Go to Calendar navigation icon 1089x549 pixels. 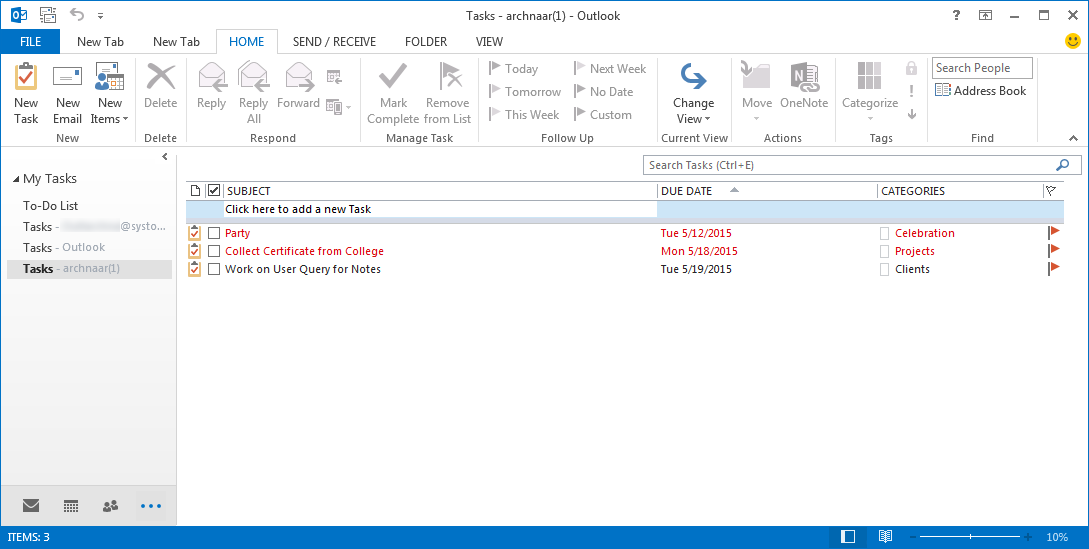pyautogui.click(x=71, y=506)
